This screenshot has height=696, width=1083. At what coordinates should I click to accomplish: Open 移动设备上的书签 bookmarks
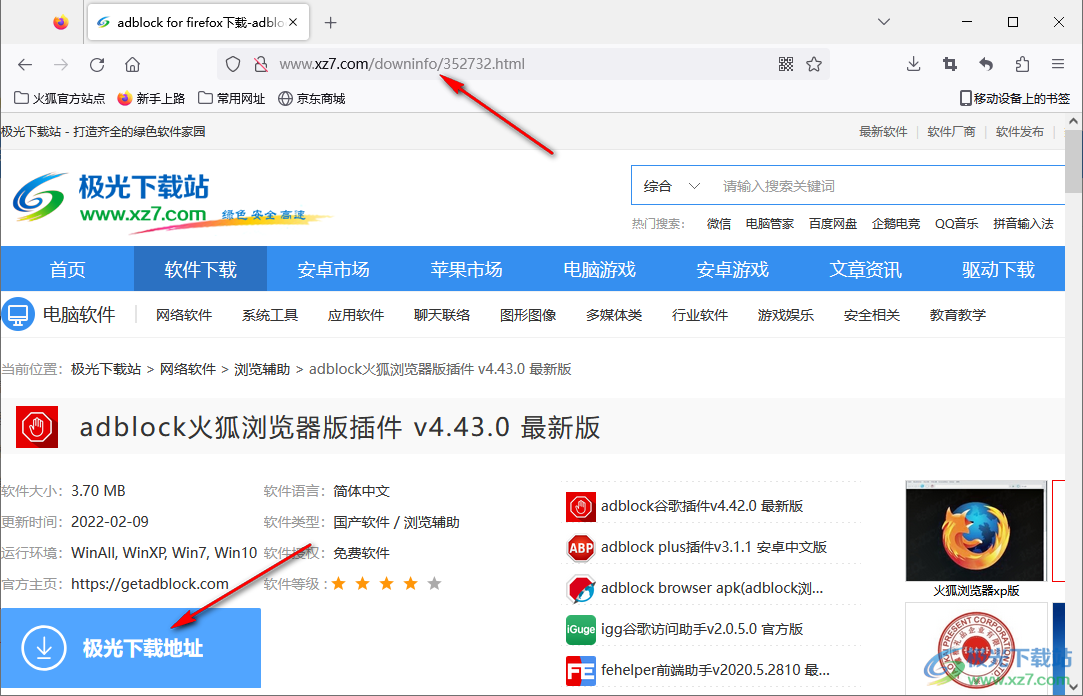[x=1015, y=99]
